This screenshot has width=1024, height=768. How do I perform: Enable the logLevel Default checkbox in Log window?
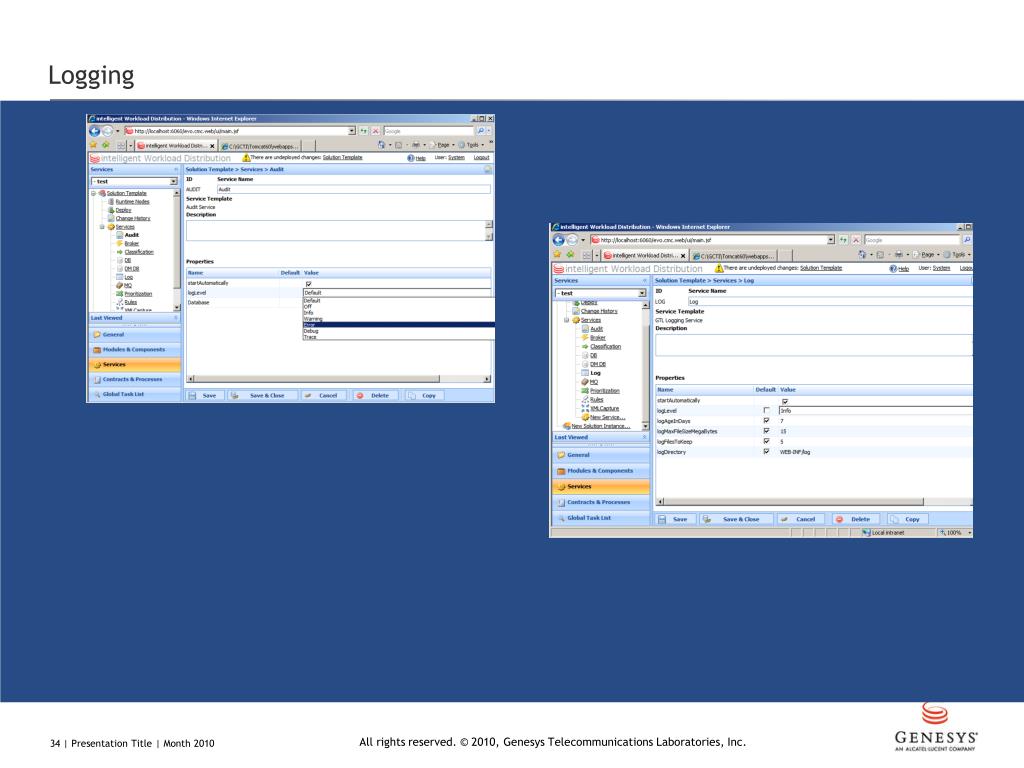766,411
